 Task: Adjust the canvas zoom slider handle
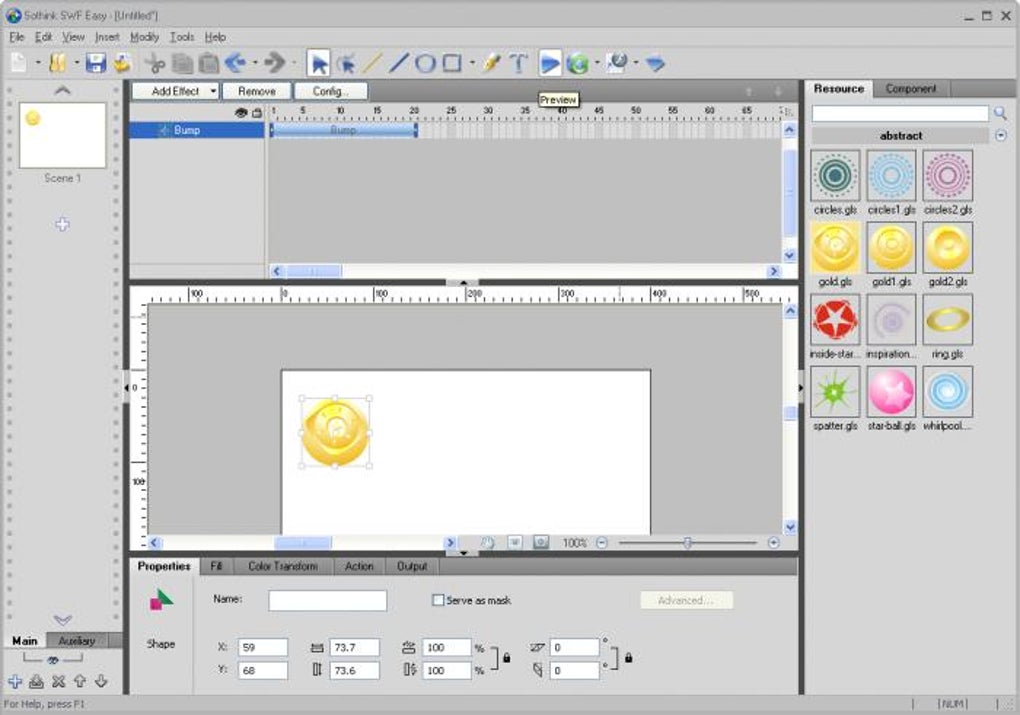[687, 543]
